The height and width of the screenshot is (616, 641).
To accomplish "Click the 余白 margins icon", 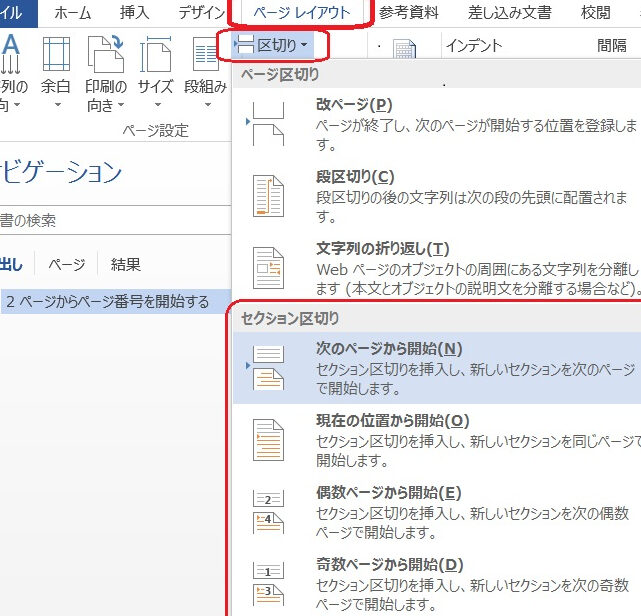I will pyautogui.click(x=56, y=54).
